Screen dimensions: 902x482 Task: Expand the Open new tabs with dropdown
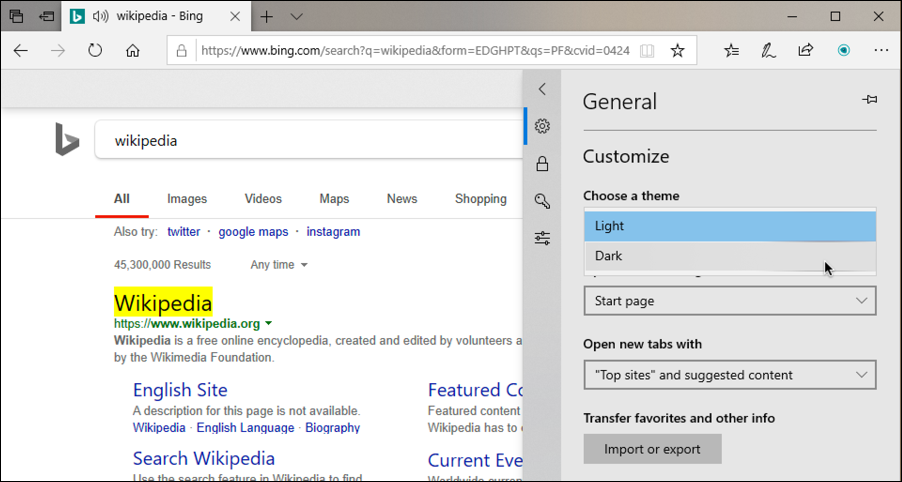coord(729,375)
